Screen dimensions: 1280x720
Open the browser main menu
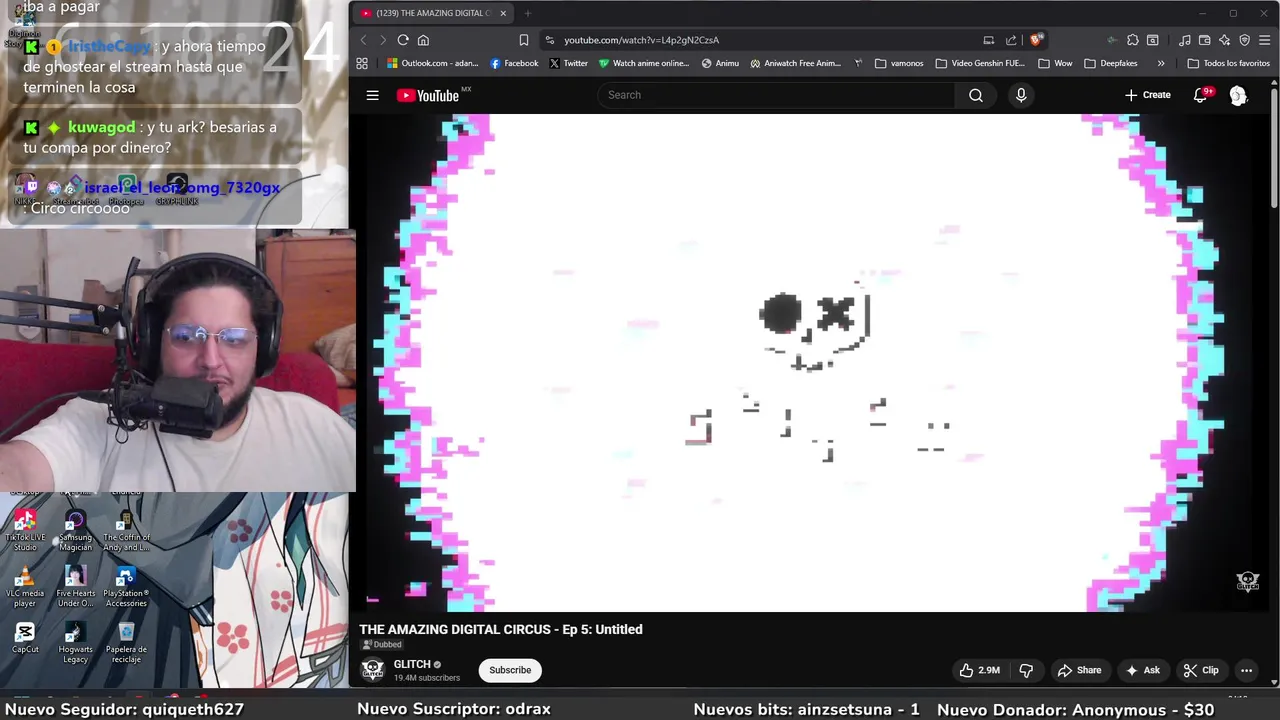1265,40
